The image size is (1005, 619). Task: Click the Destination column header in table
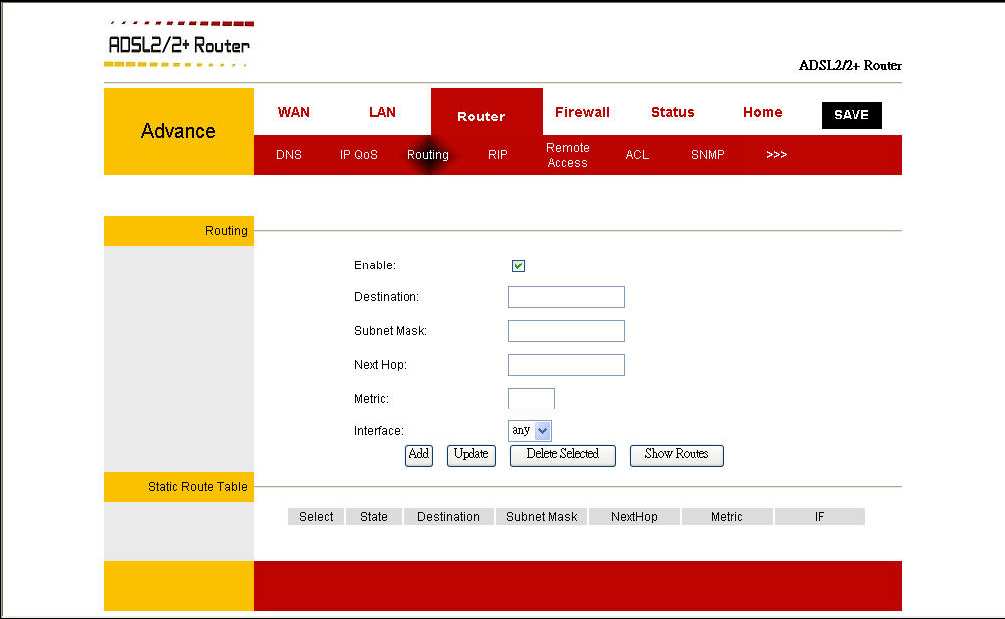pyautogui.click(x=448, y=516)
